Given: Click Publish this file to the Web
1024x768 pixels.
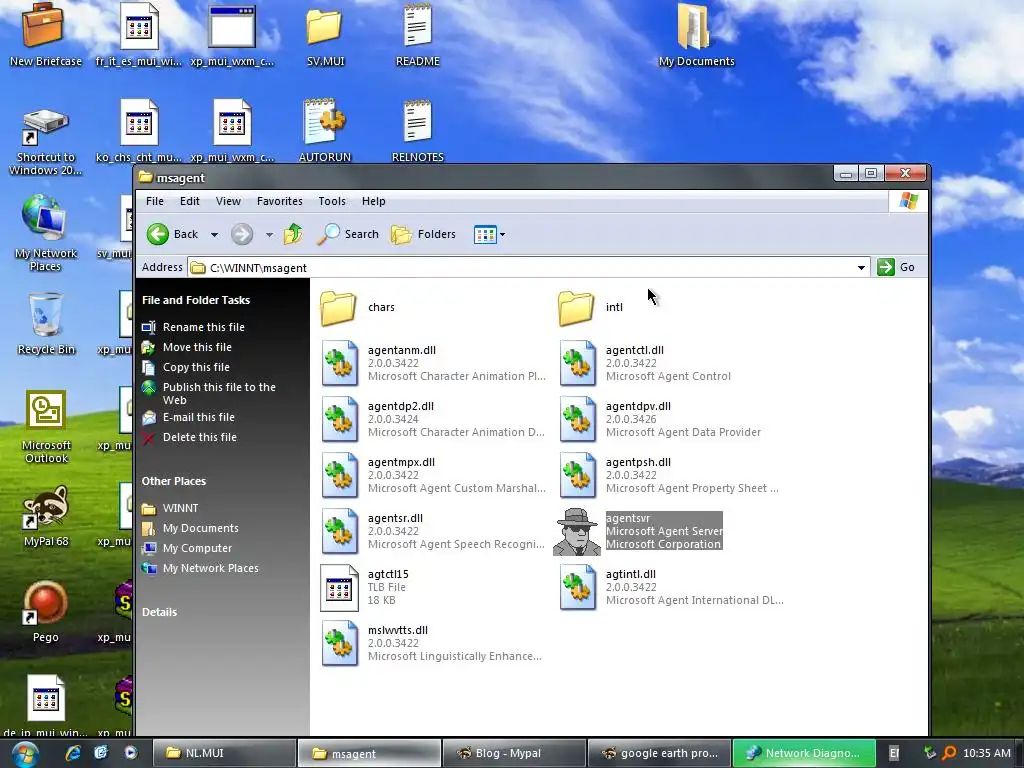Looking at the screenshot, I should click(219, 393).
